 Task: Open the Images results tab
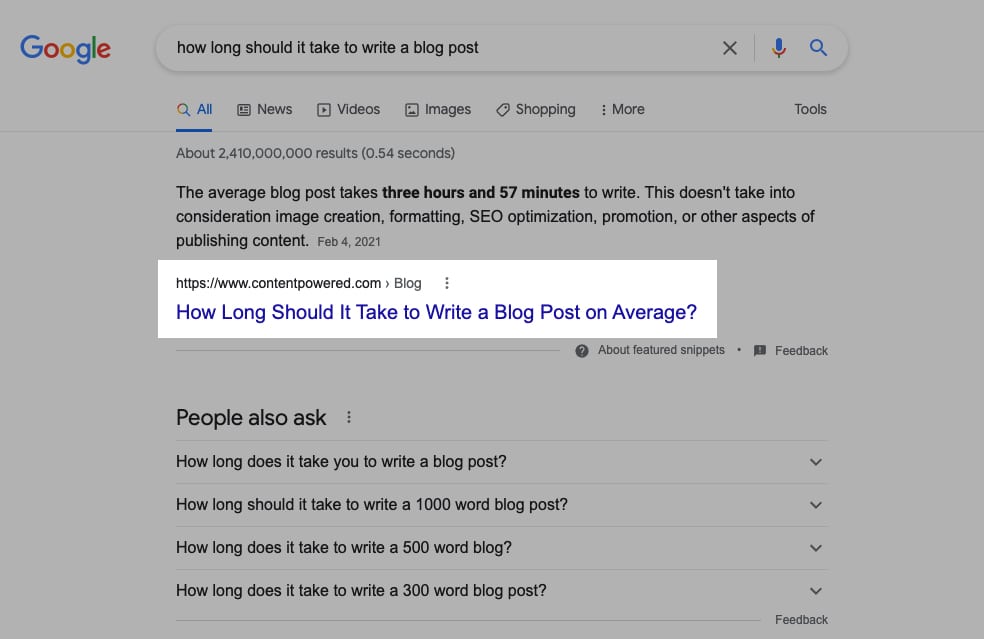438,110
